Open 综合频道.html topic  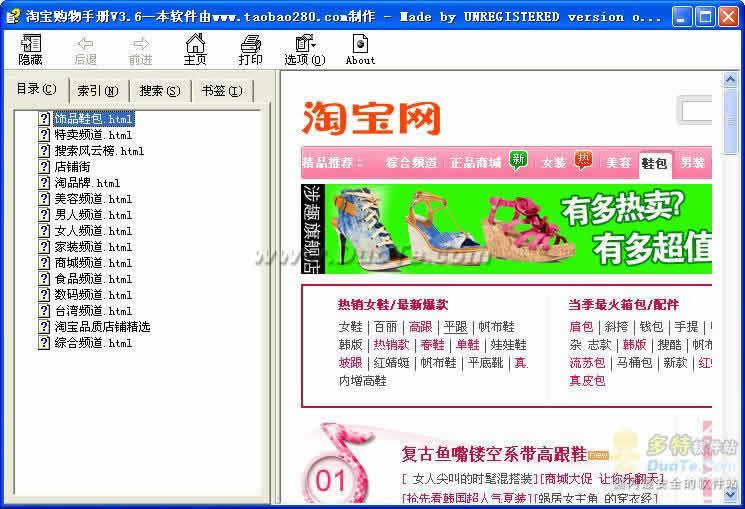93,343
